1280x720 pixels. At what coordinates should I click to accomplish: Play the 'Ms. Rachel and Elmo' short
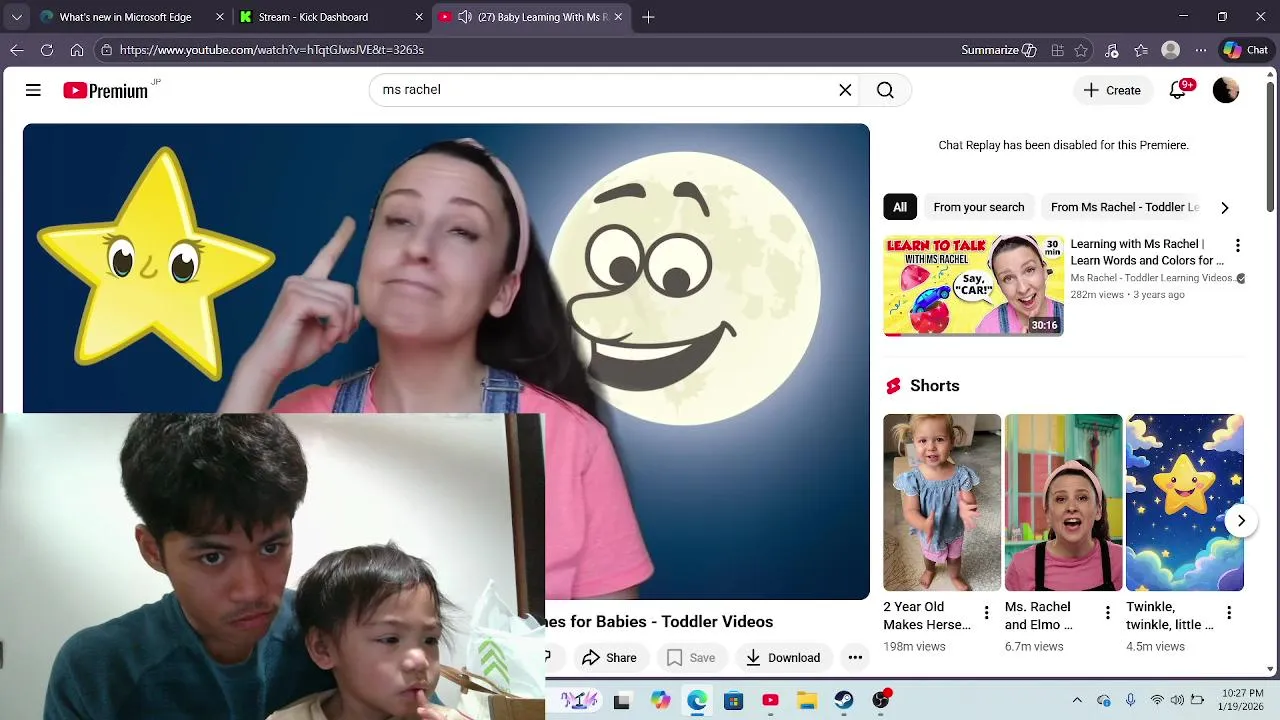click(x=1064, y=503)
